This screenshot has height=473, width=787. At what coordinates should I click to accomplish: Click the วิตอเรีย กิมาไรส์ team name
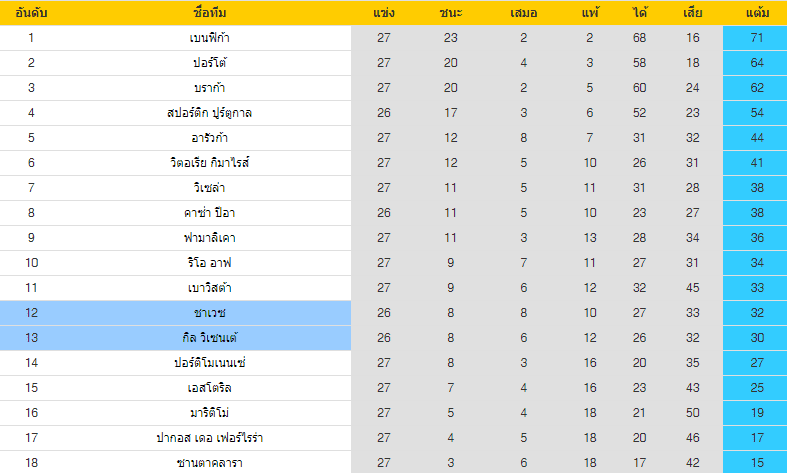coord(210,163)
